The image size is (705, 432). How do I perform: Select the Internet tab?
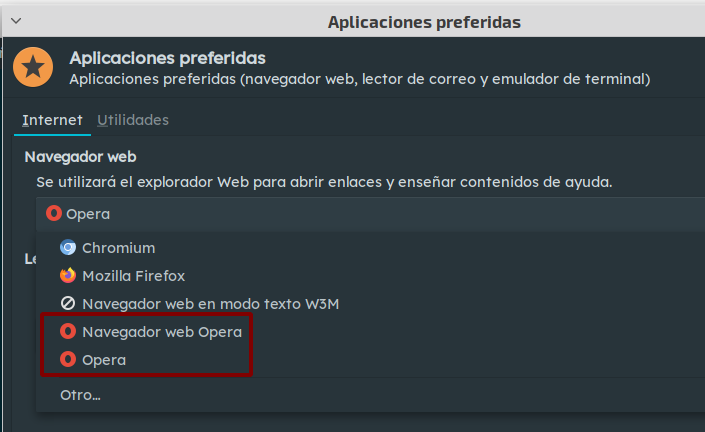point(53,120)
